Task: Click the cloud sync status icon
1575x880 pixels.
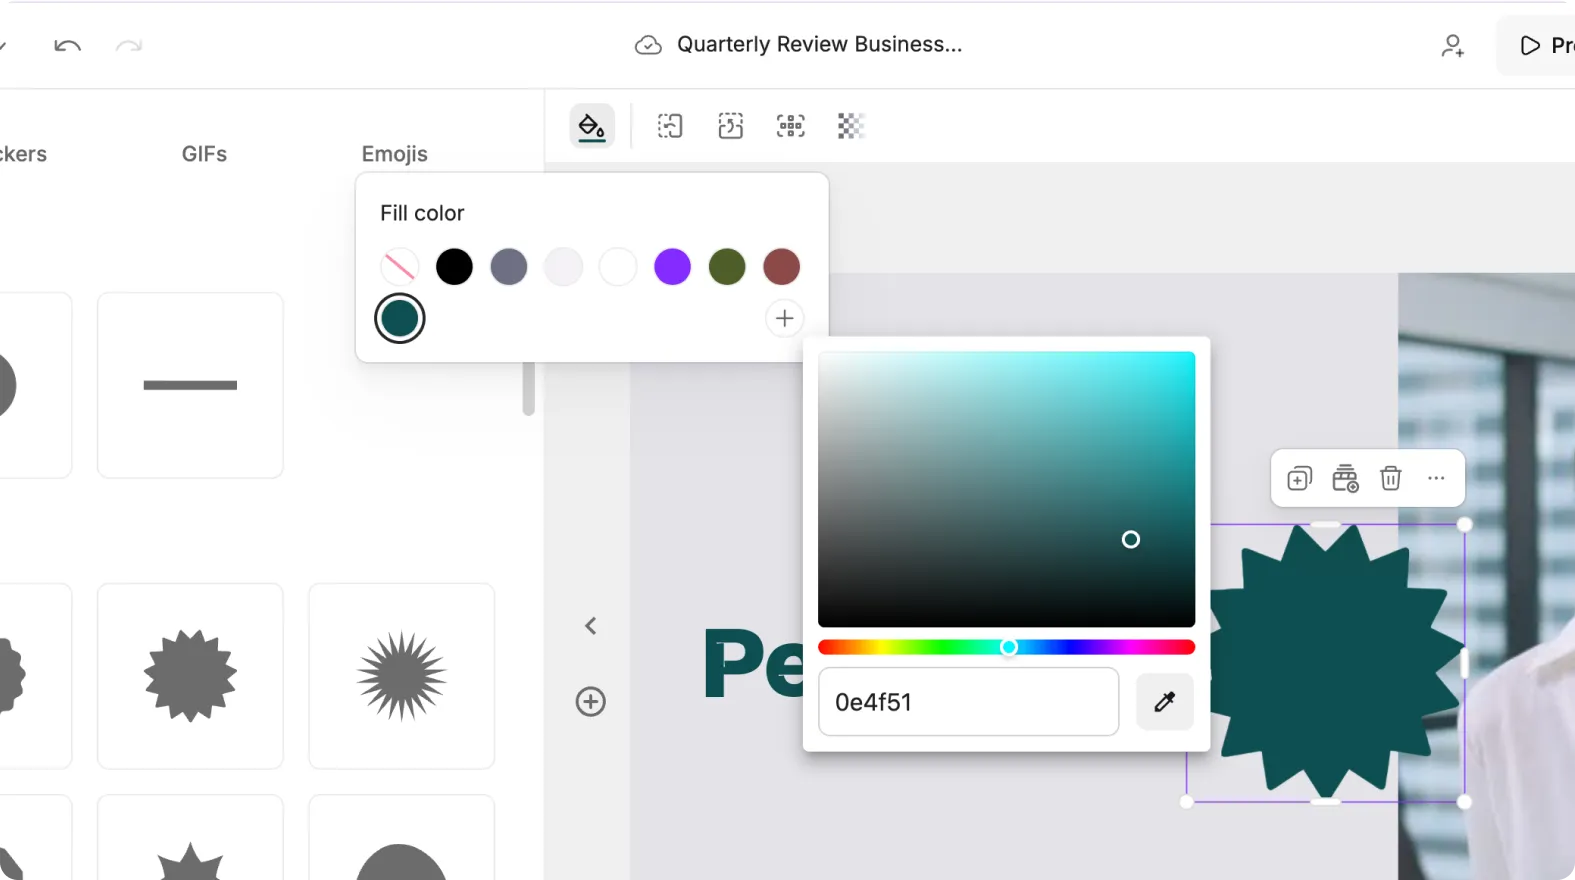Action: click(648, 45)
